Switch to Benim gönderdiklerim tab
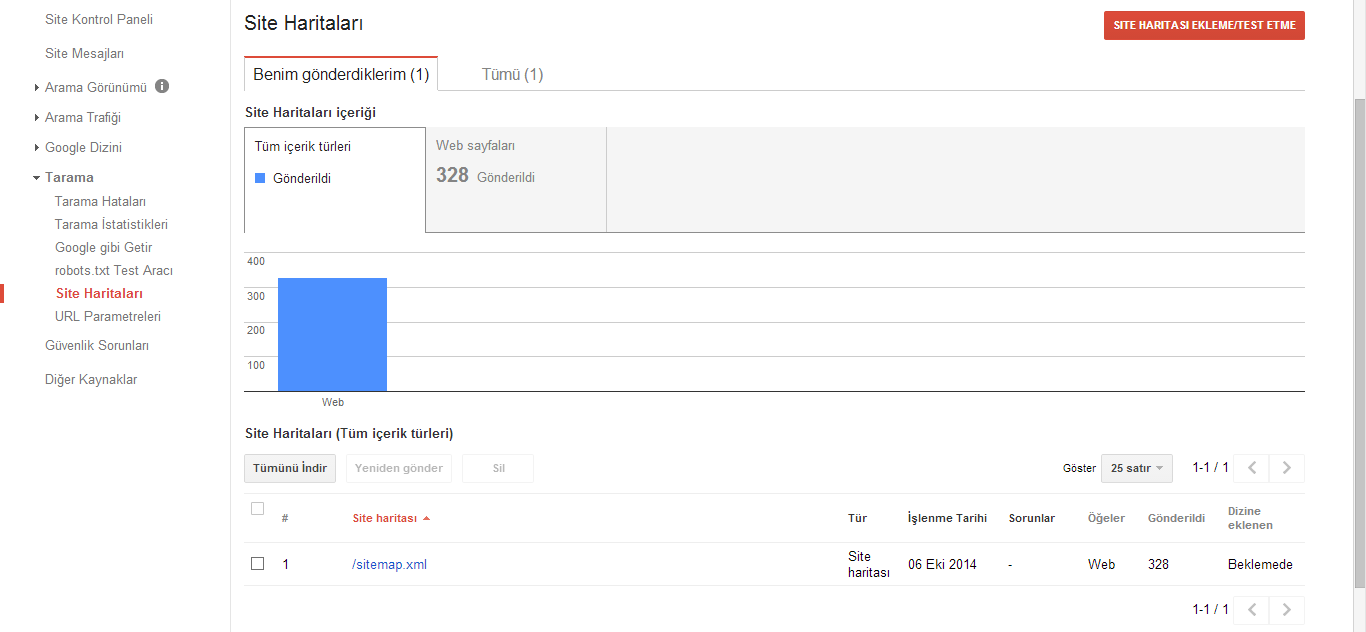1366x632 pixels. tap(341, 74)
